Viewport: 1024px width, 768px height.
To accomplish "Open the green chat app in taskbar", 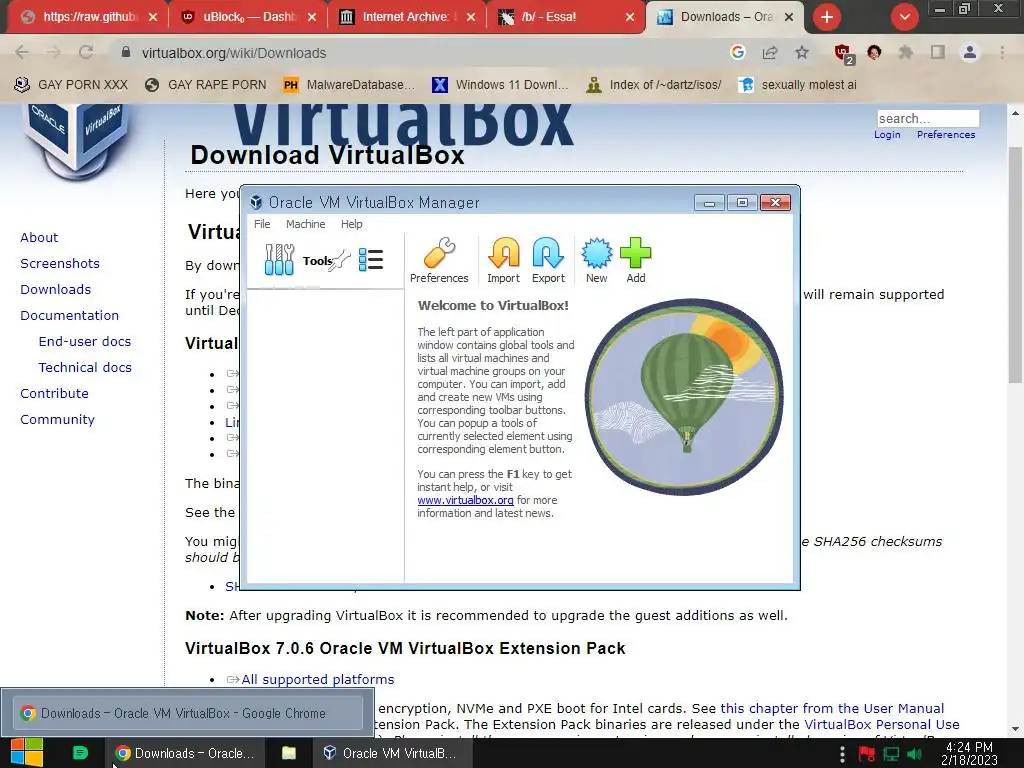I will 80,753.
